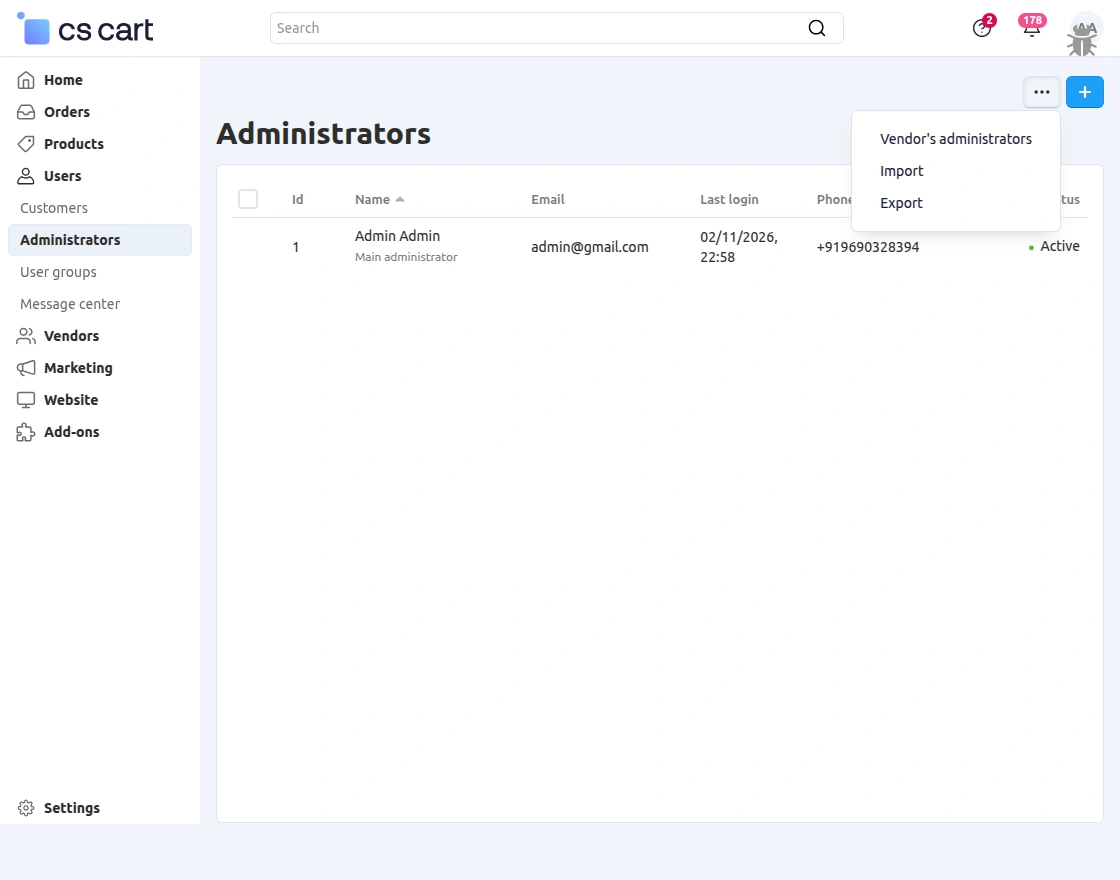
Task: Open Settings via the gear icon
Action: pyautogui.click(x=25, y=808)
